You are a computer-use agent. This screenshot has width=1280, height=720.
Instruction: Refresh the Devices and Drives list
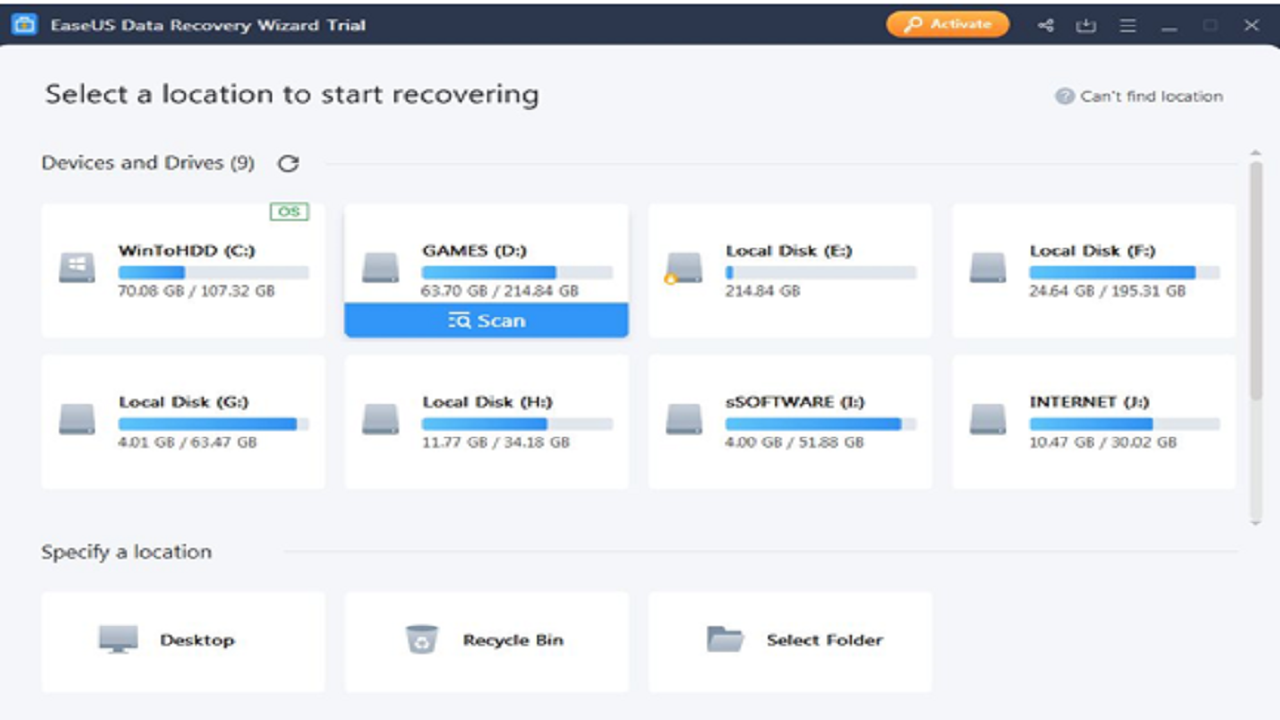tap(288, 163)
